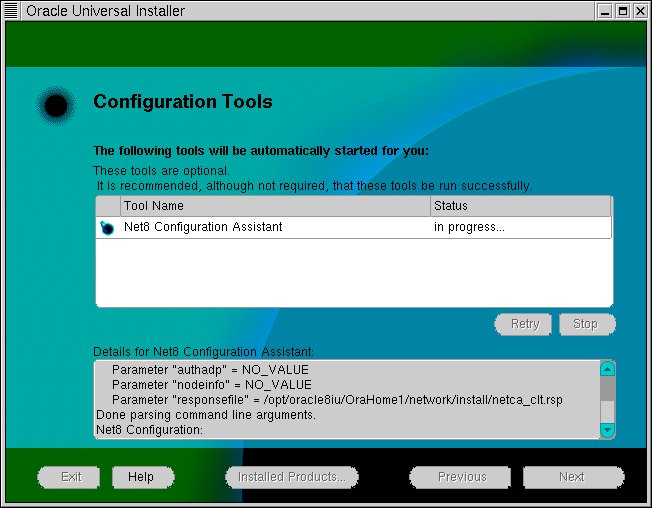Open the window menu icon in title bar
Image resolution: width=652 pixels, height=508 pixels.
pos(12,11)
